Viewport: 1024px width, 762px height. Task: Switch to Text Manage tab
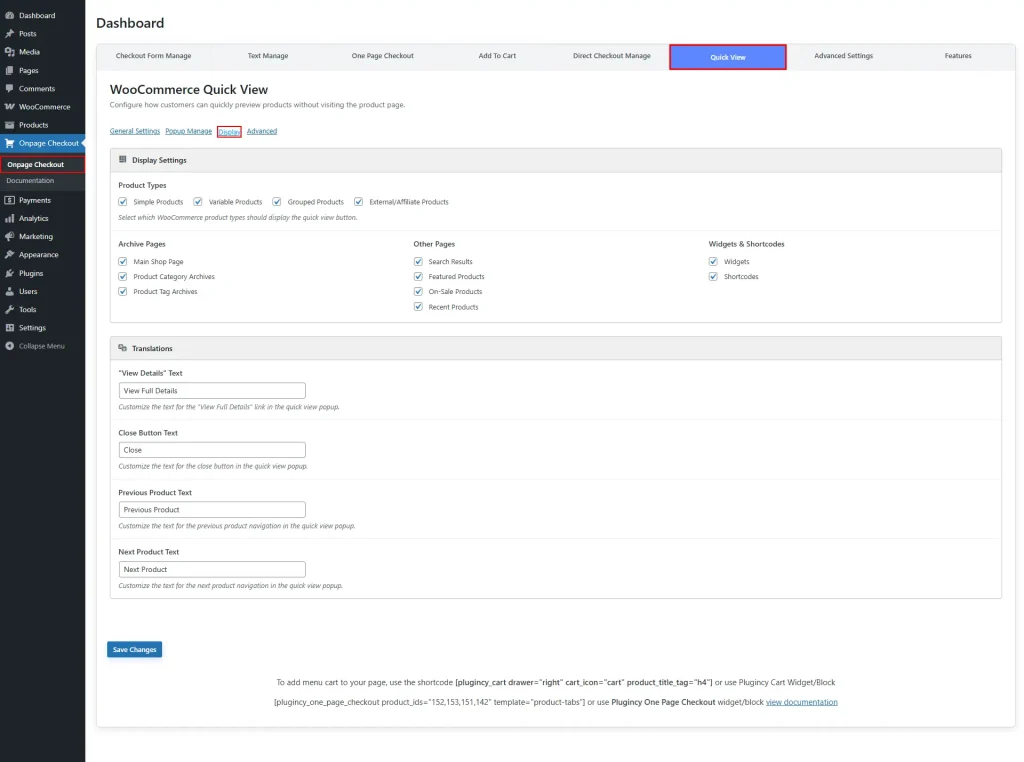coord(268,56)
